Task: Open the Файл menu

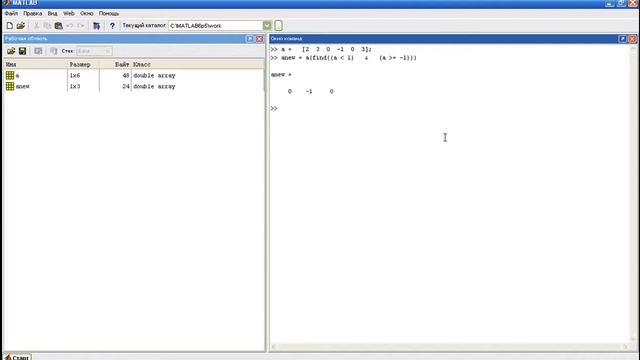Action: point(11,13)
